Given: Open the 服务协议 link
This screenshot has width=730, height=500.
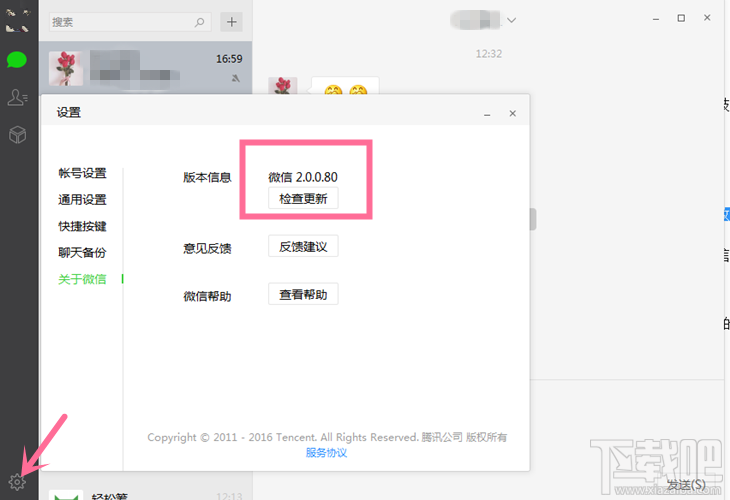Looking at the screenshot, I should [x=326, y=453].
